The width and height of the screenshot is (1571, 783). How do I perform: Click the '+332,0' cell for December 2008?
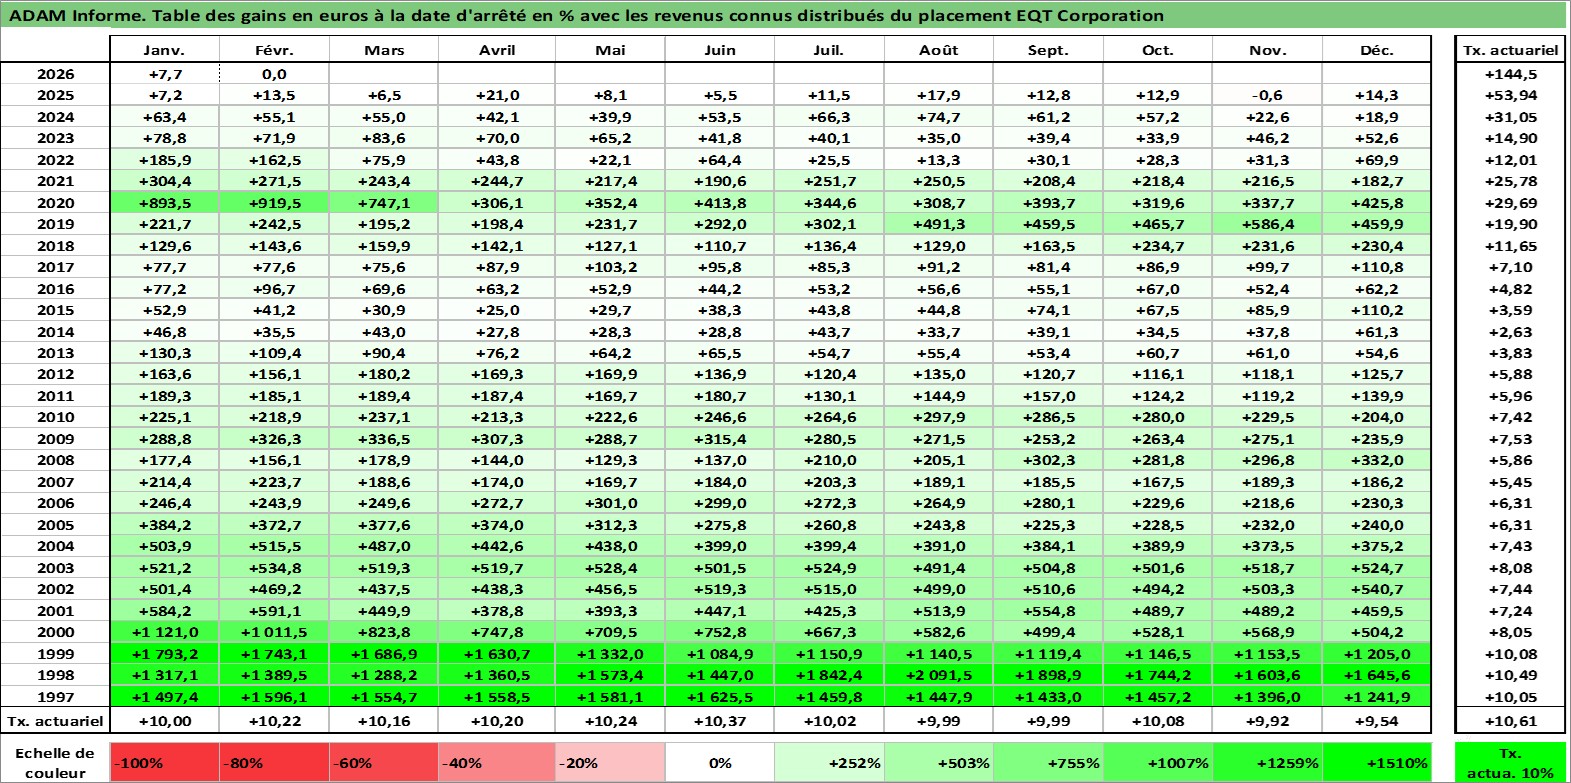1377,460
